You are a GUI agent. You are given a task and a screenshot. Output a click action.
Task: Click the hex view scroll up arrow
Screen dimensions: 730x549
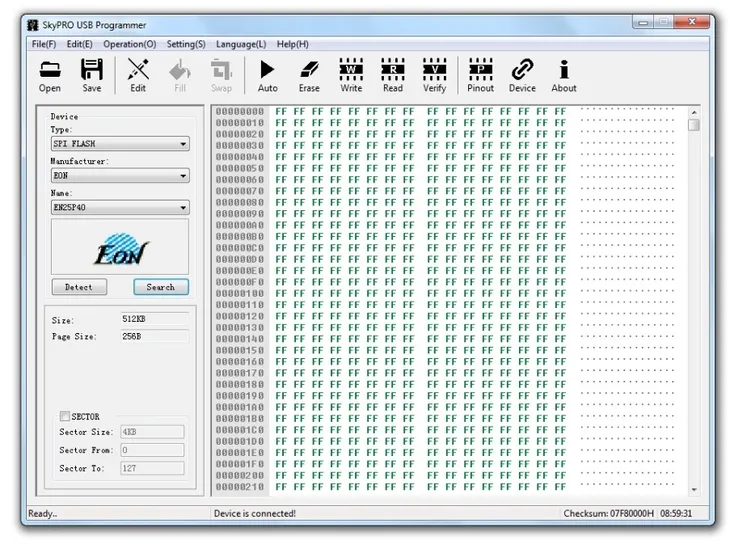point(694,112)
